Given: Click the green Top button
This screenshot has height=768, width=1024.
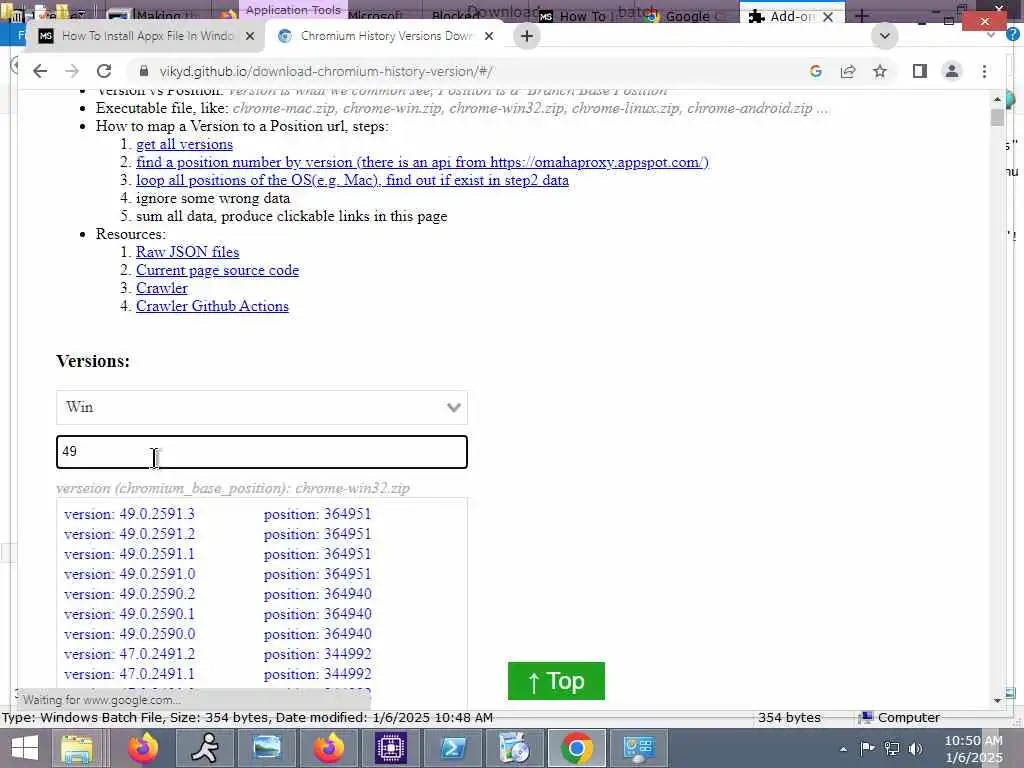Looking at the screenshot, I should point(556,681).
